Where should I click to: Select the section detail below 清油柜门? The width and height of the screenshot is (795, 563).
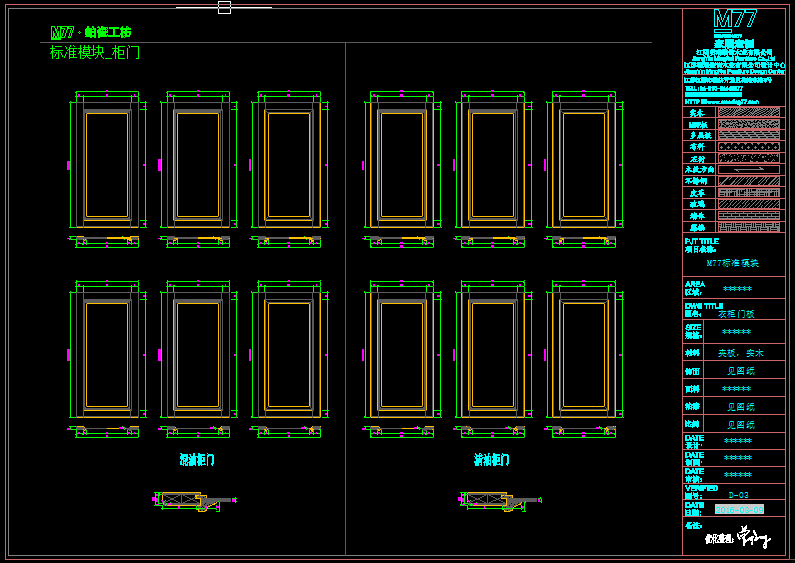click(497, 499)
